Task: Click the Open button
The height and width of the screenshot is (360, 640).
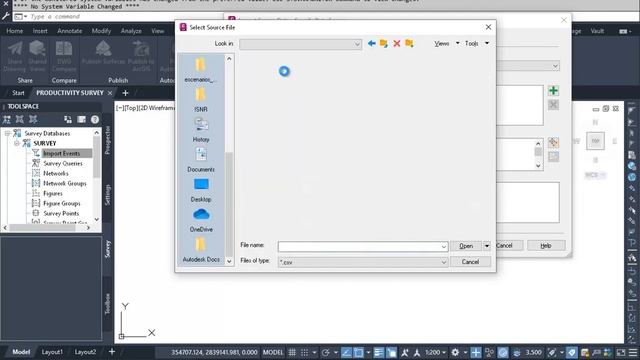Action: [466, 246]
